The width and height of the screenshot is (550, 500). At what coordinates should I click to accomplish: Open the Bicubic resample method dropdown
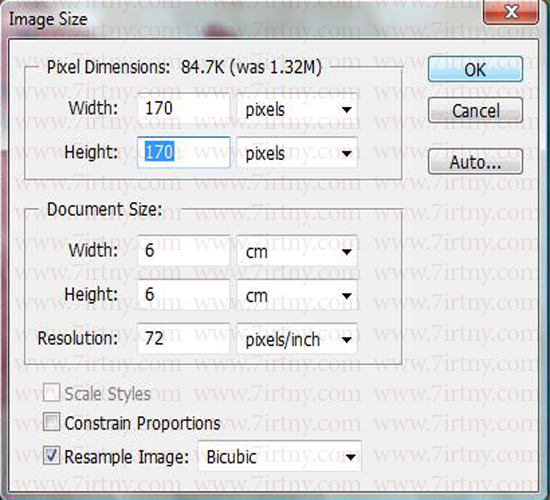[x=280, y=456]
